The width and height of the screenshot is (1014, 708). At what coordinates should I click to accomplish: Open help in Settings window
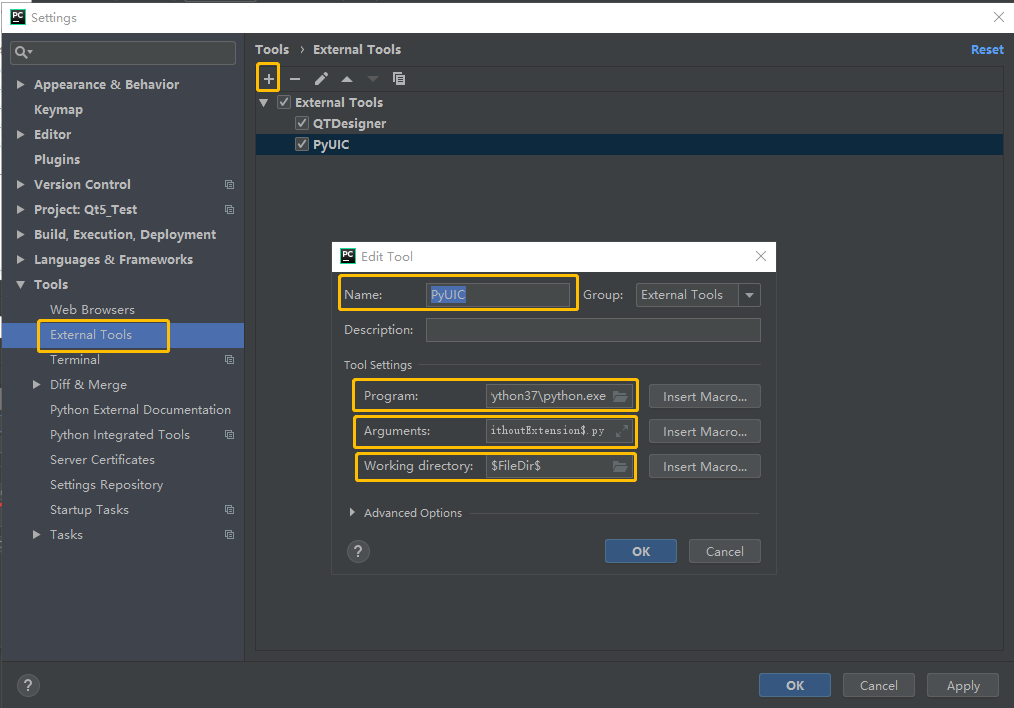click(28, 685)
